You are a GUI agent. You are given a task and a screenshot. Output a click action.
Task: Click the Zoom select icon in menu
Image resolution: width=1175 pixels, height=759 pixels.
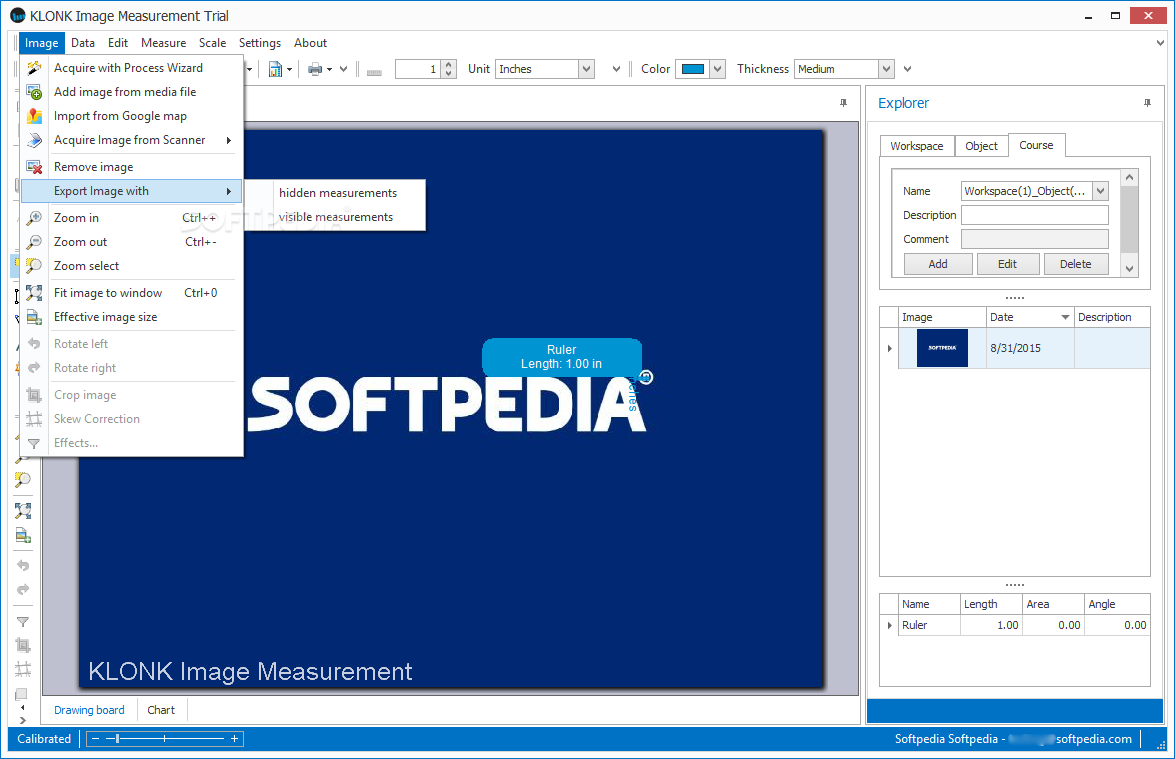pyautogui.click(x=34, y=266)
